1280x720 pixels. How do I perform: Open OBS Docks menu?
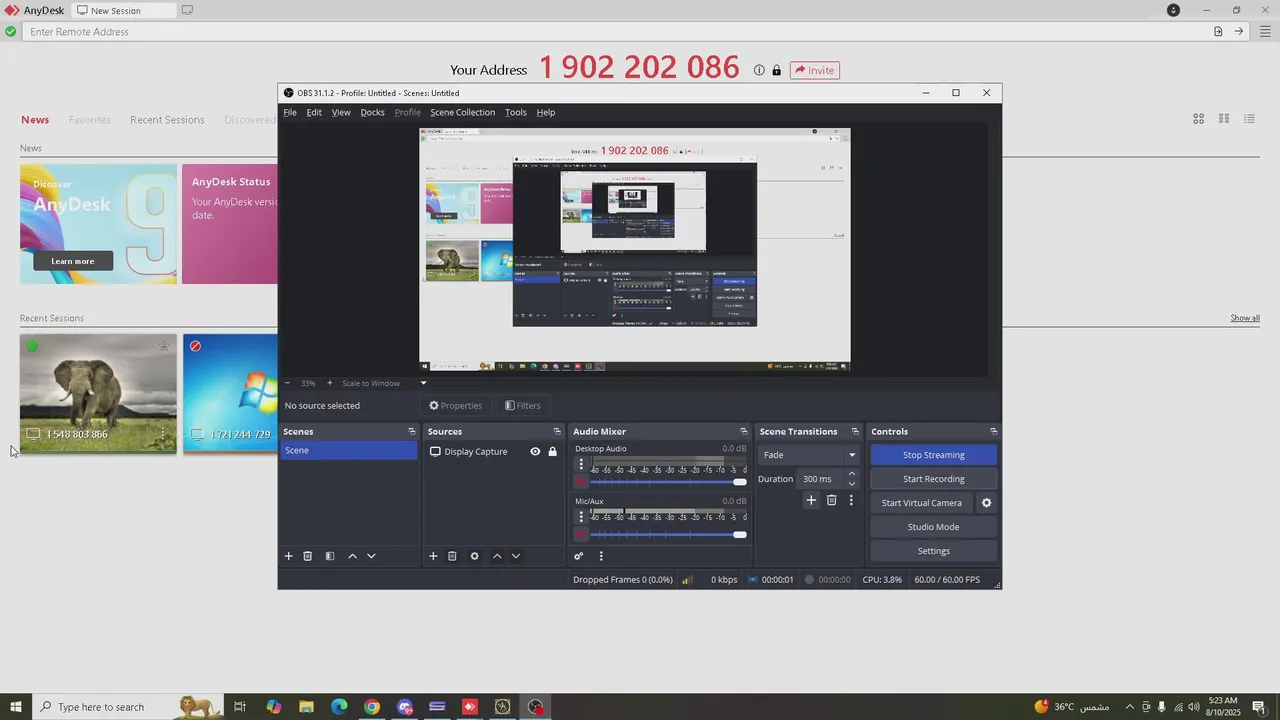tap(372, 112)
